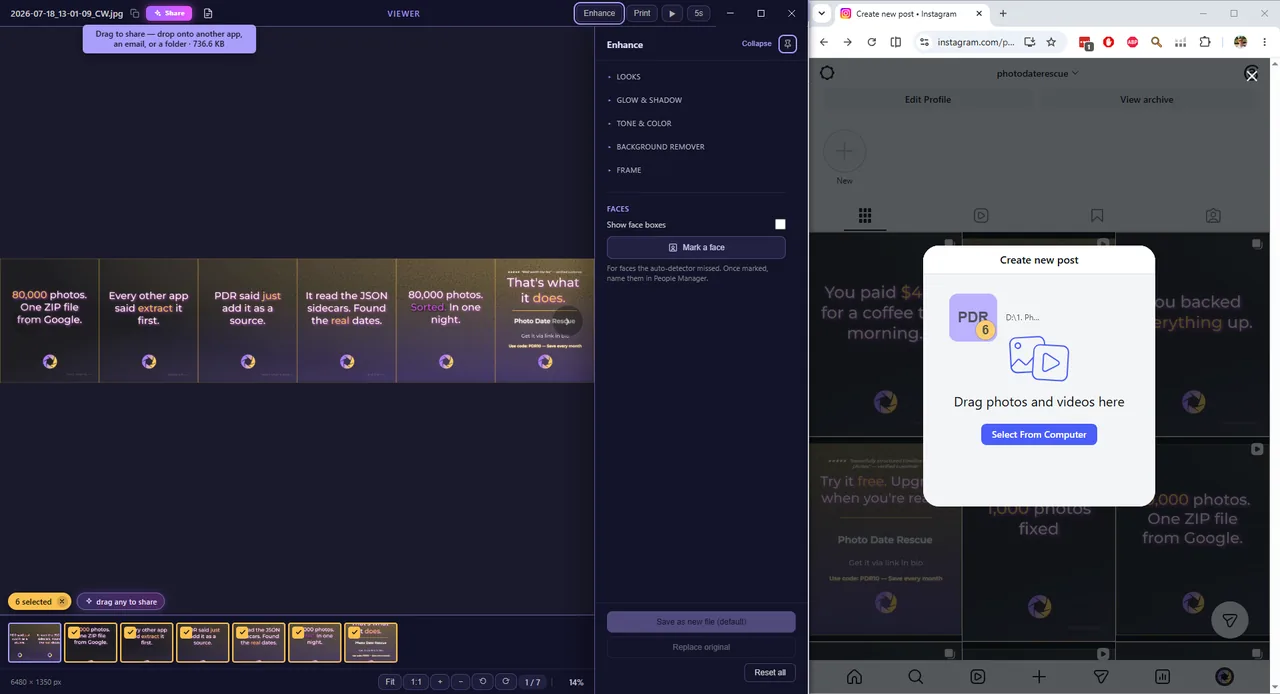Uncheck the 'add it as a source' thumbnail checkbox

186,632
